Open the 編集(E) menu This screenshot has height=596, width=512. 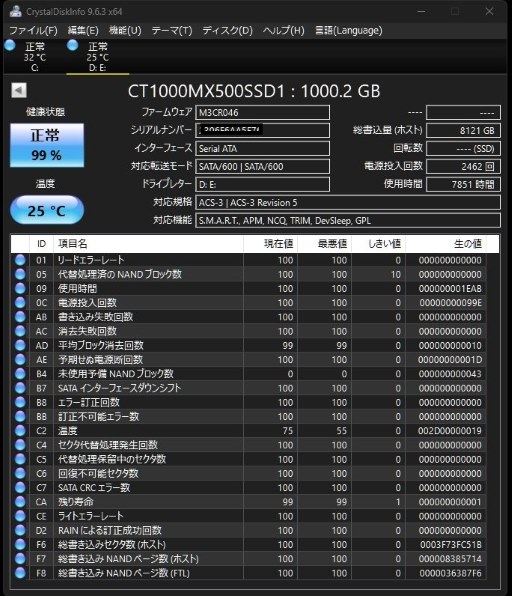click(x=83, y=30)
